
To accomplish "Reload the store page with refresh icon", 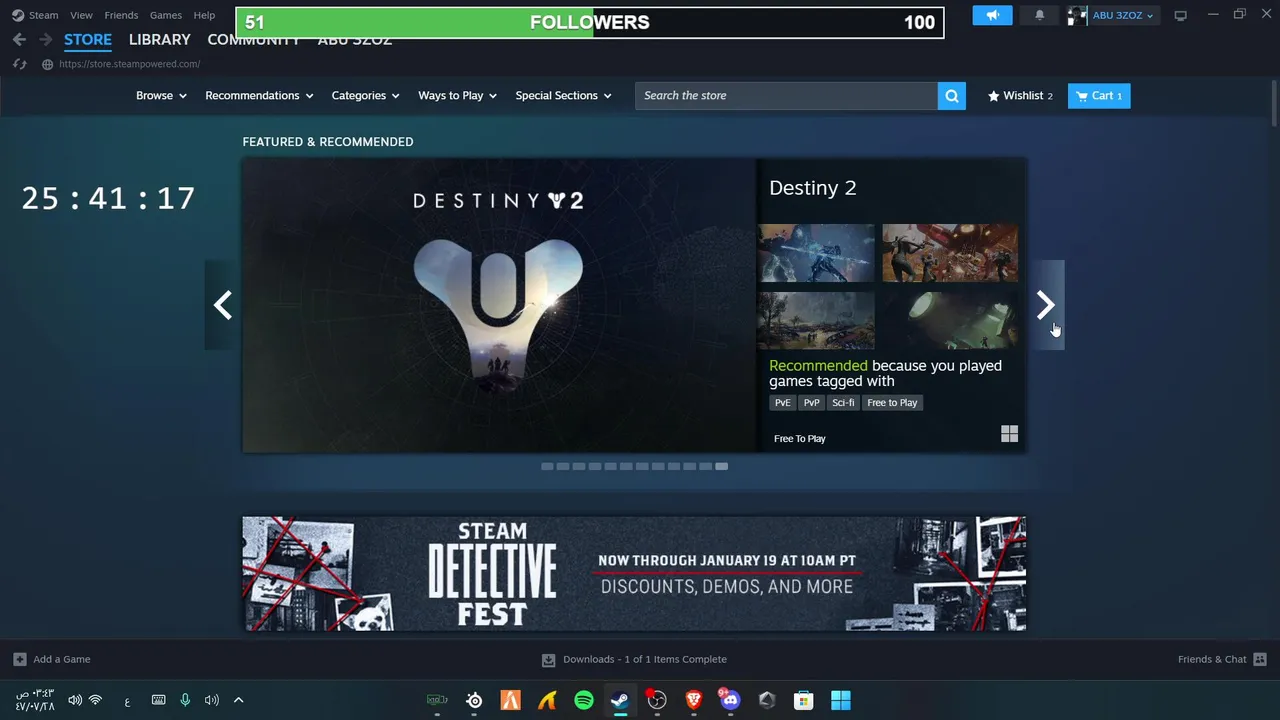I will (19, 64).
